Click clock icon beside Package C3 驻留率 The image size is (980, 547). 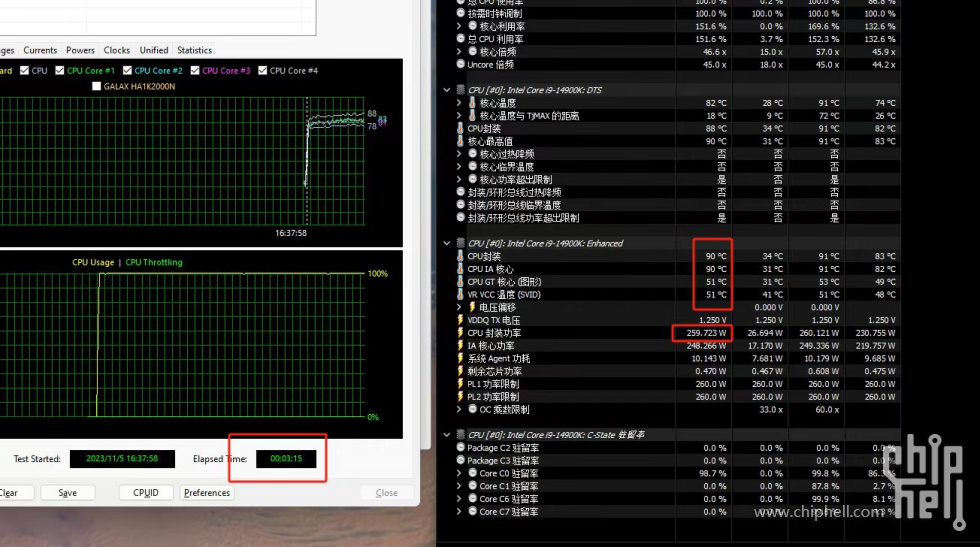pos(461,460)
